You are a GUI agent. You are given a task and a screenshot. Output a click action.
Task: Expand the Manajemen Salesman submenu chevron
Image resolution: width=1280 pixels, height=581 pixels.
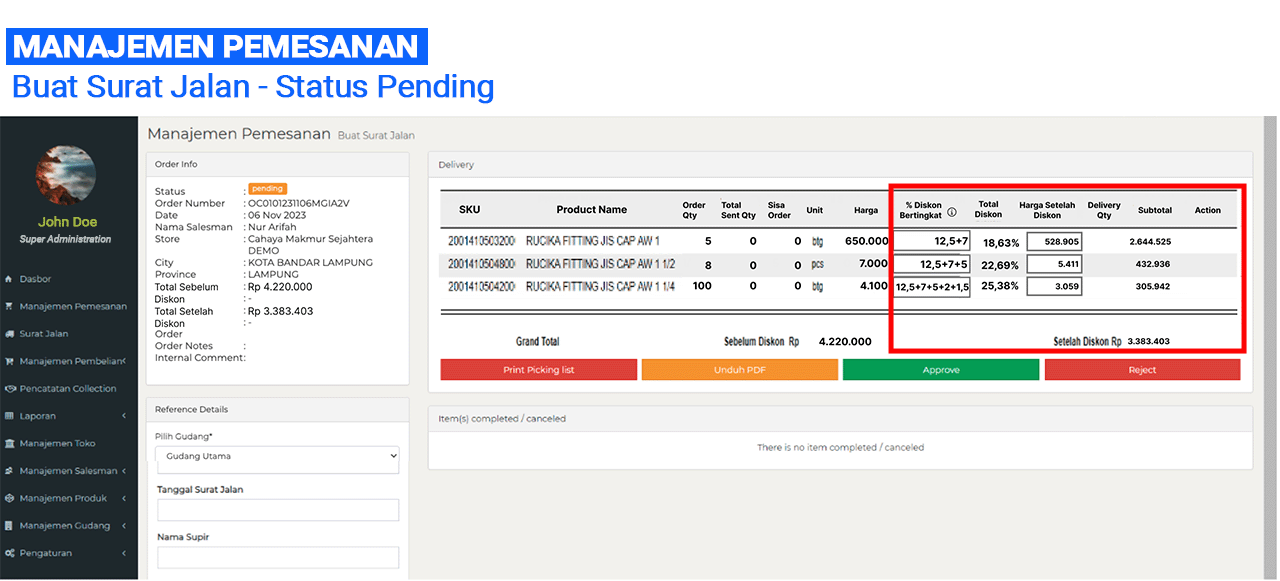coord(124,471)
